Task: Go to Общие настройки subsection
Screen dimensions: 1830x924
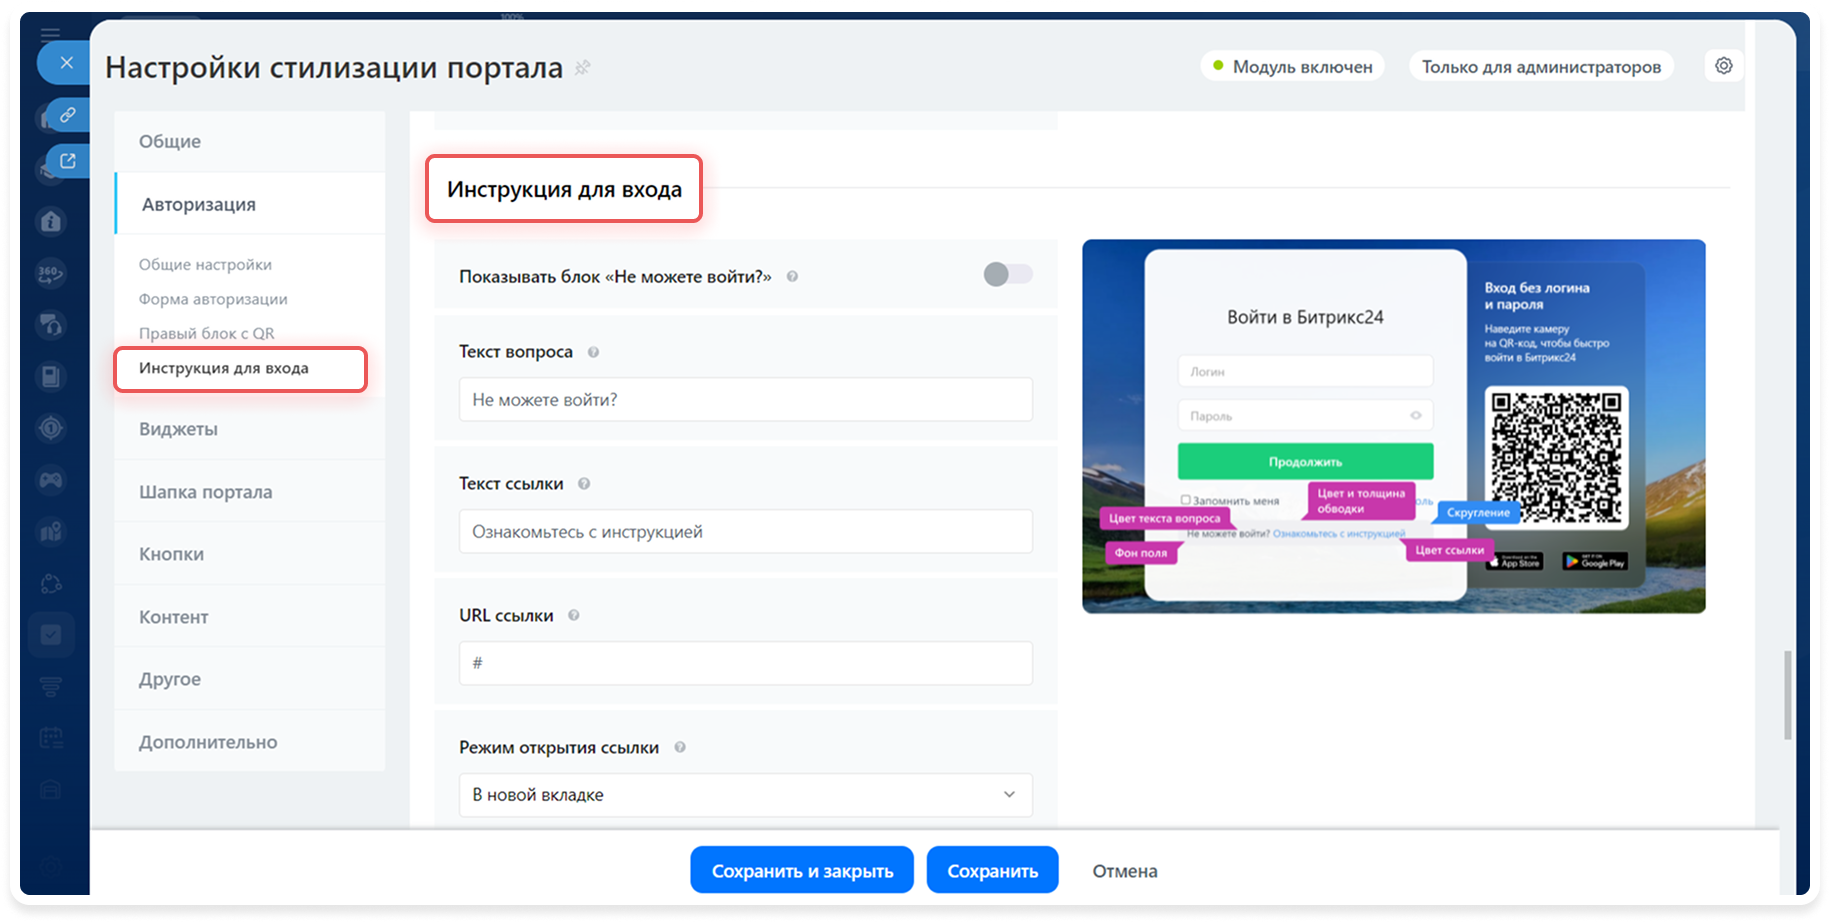Action: (x=205, y=265)
